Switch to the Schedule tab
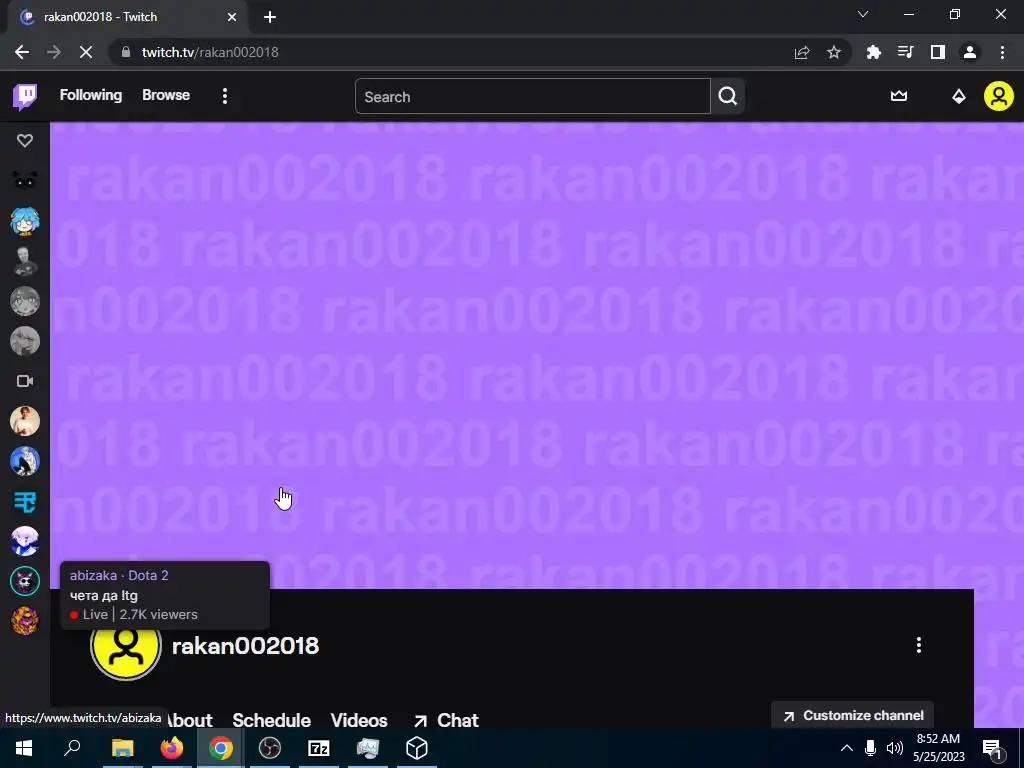1024x768 pixels. tap(271, 720)
